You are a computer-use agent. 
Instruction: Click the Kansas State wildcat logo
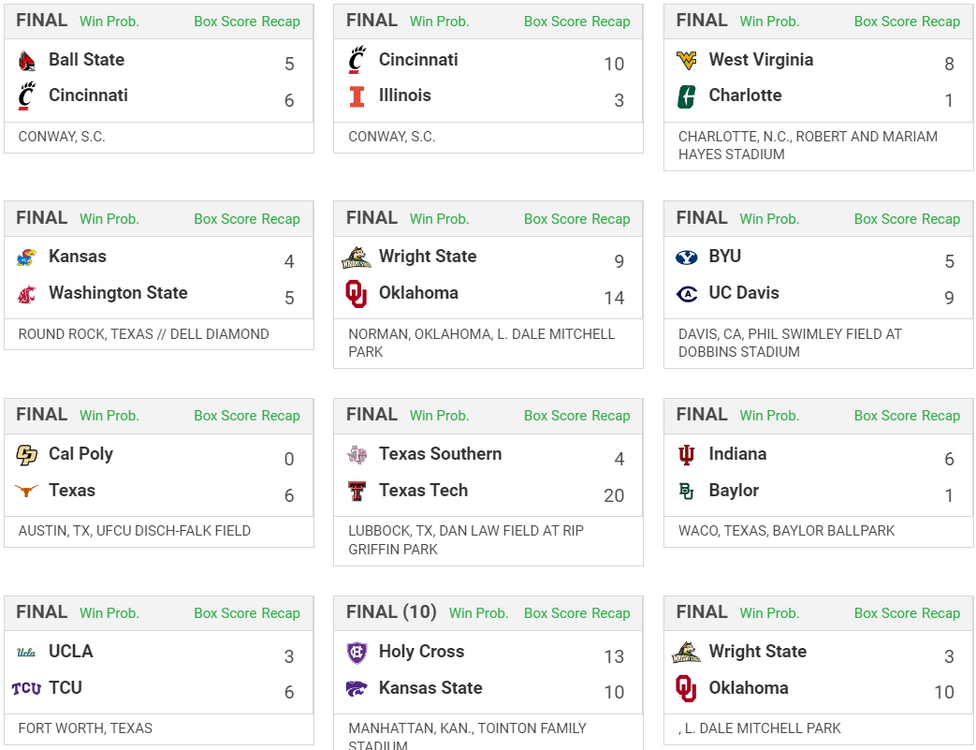tap(357, 688)
